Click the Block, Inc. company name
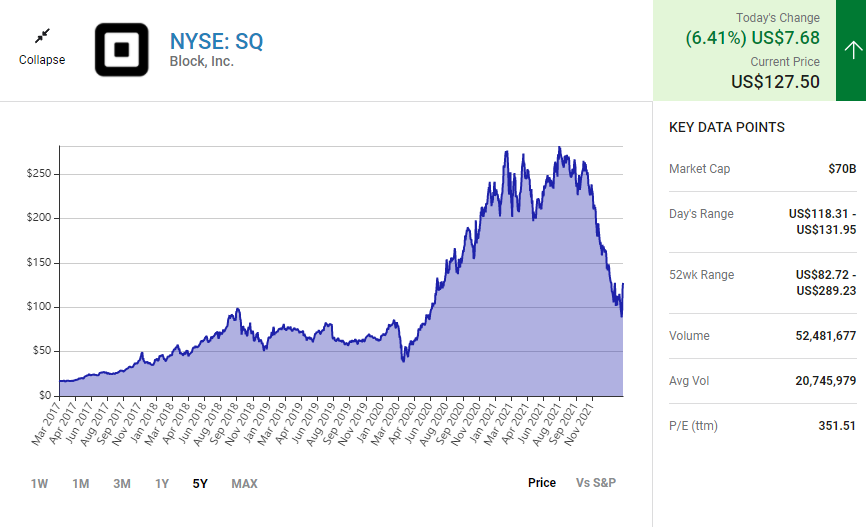The width and height of the screenshot is (866, 527). pos(202,61)
